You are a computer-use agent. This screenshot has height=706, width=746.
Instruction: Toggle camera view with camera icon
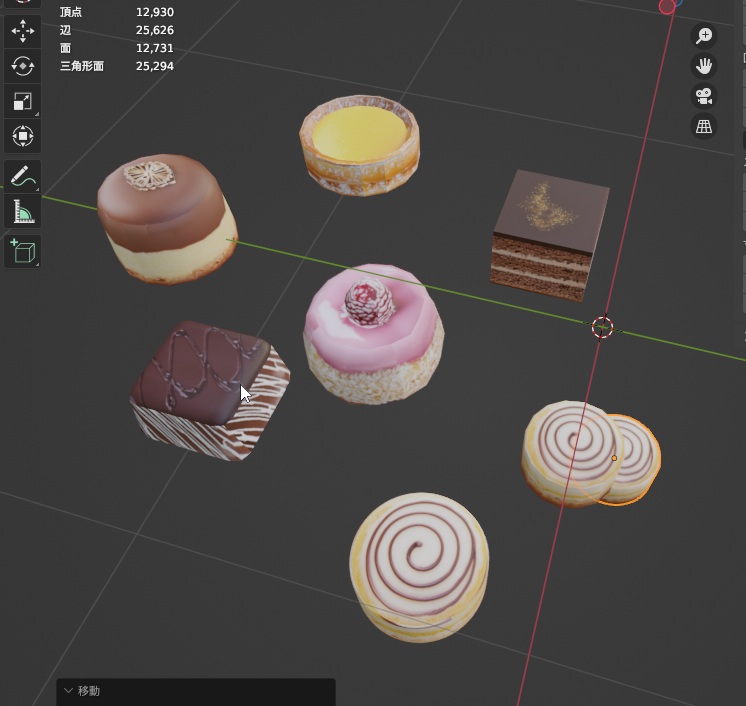point(704,96)
